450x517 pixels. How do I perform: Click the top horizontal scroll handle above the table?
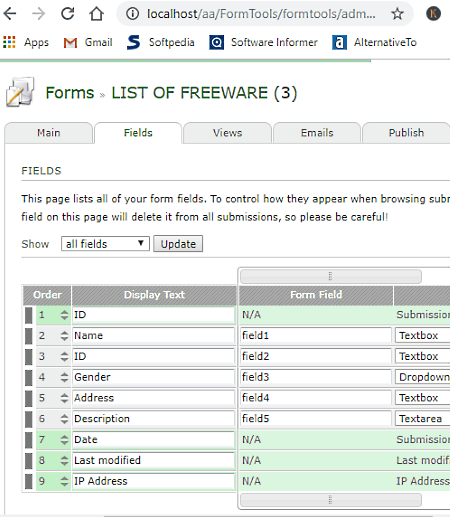(x=331, y=276)
